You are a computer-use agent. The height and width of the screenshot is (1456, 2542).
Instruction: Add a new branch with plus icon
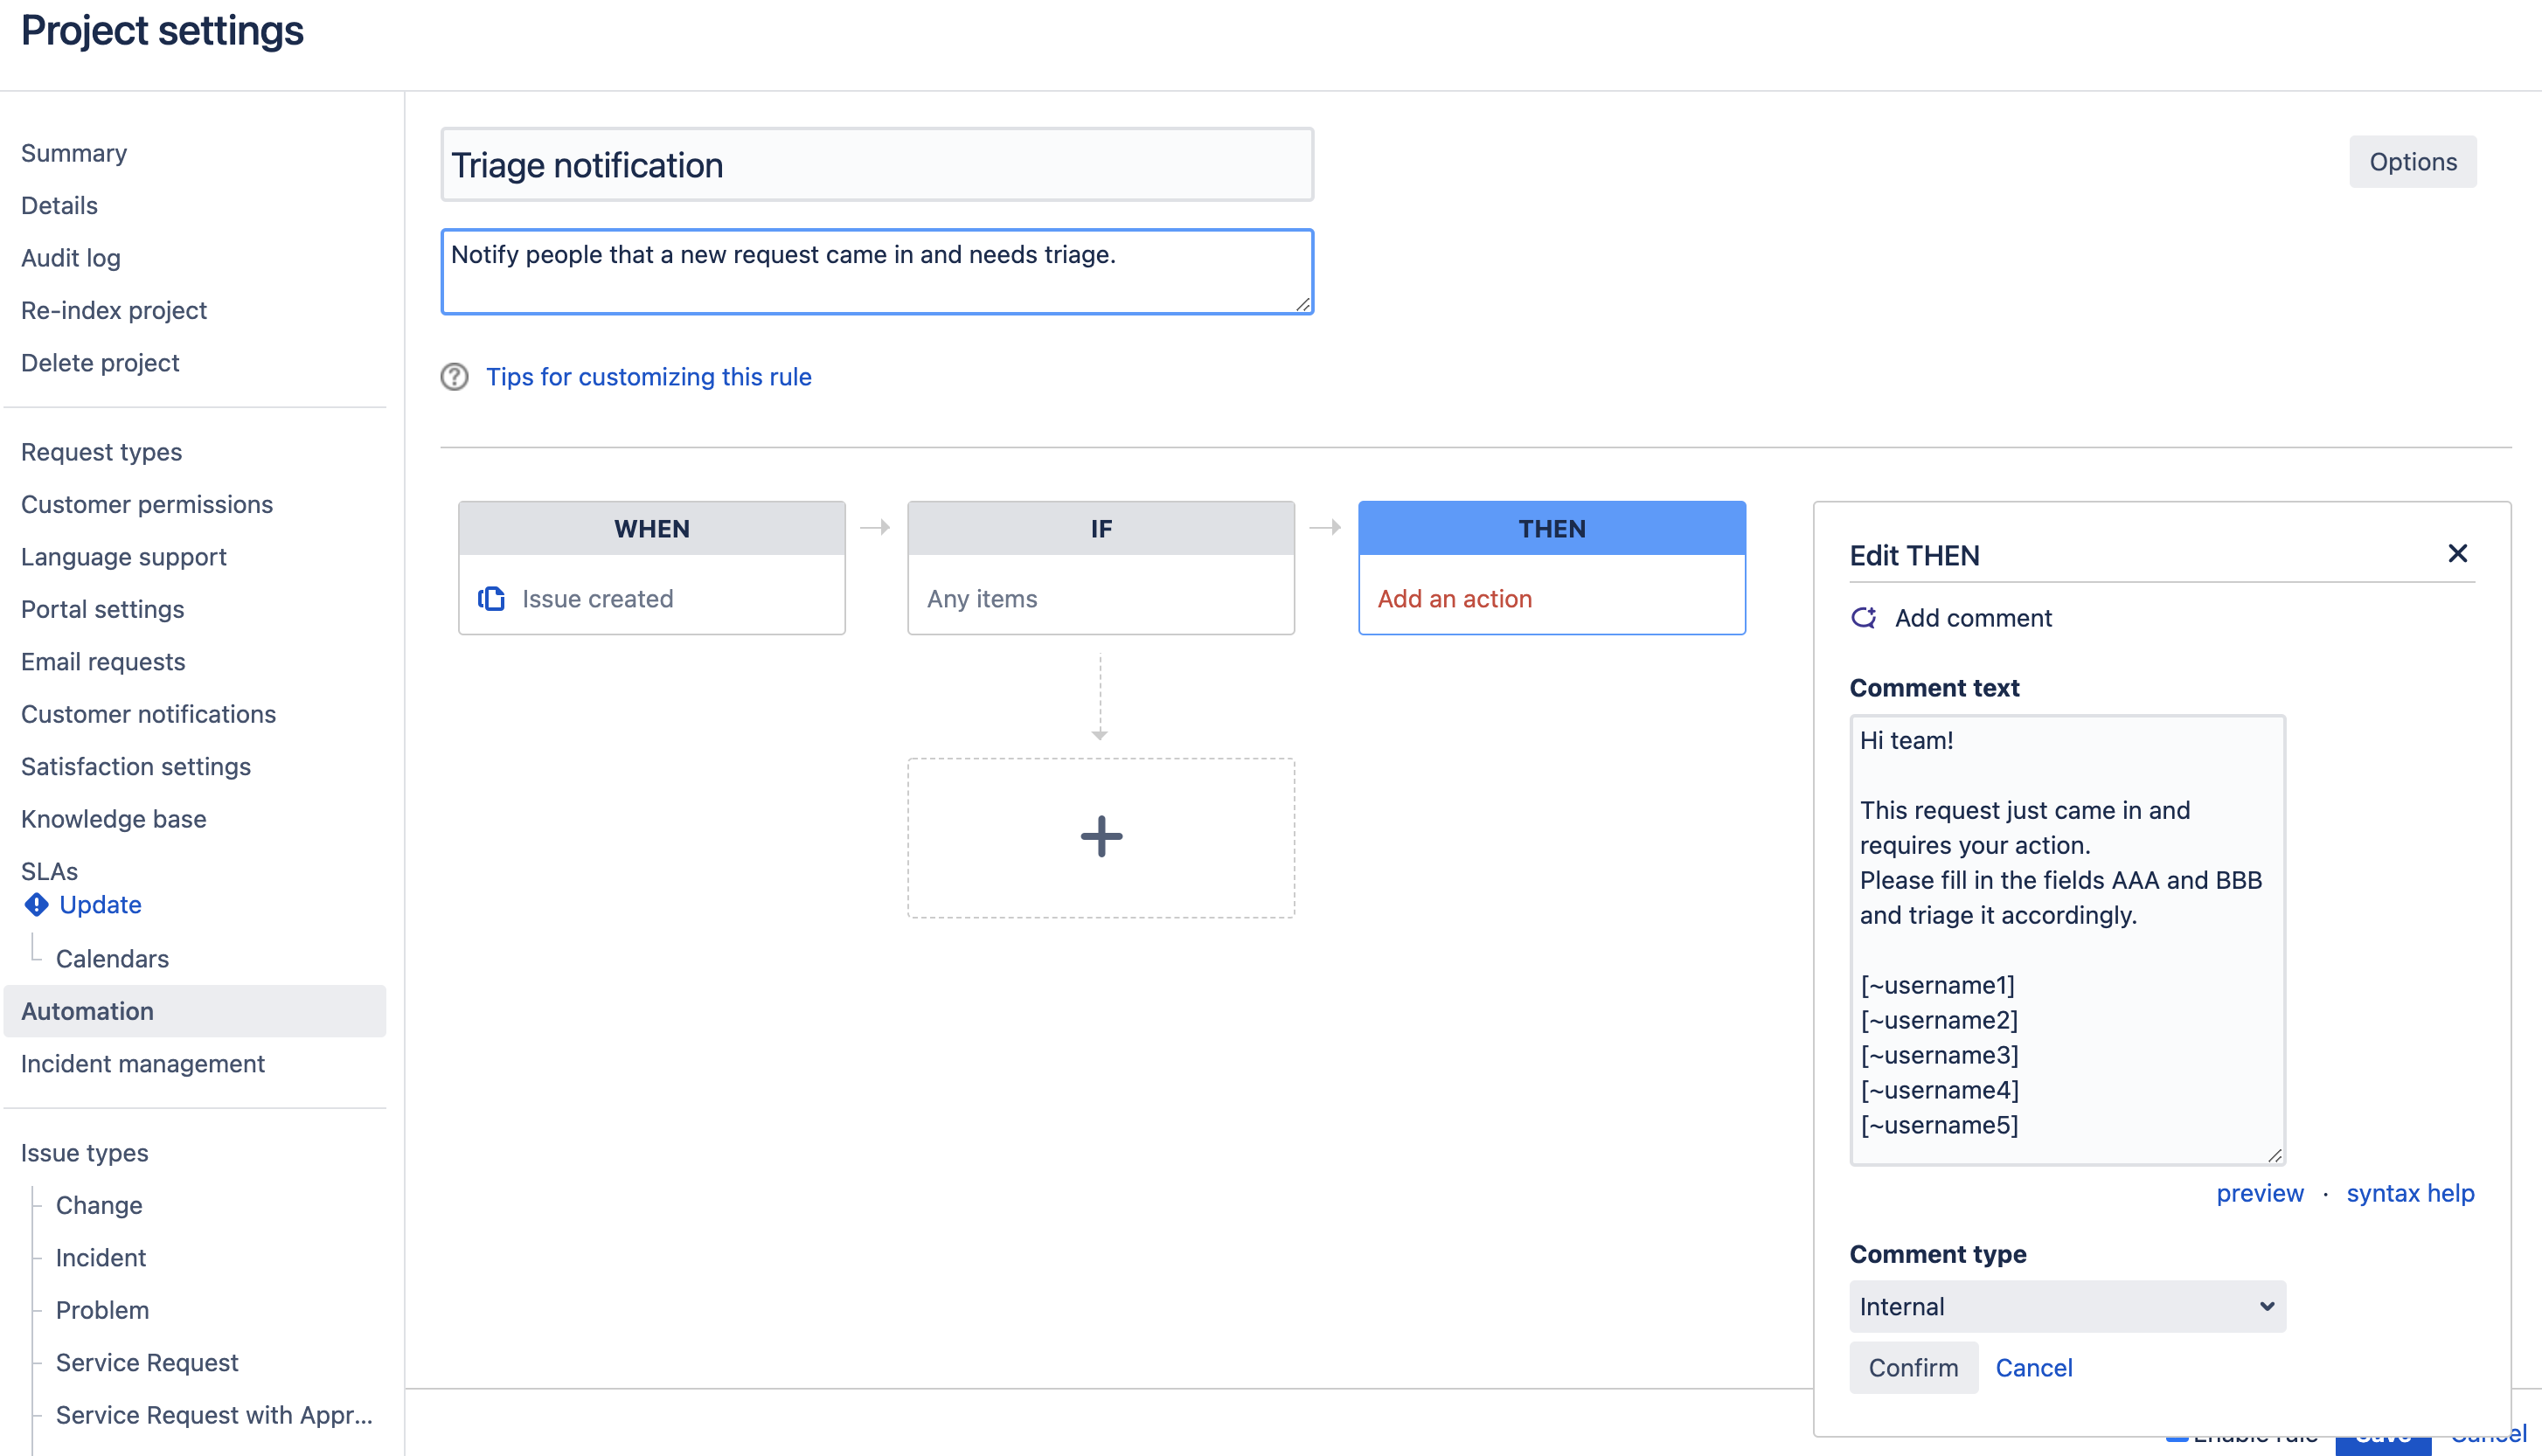coord(1101,837)
